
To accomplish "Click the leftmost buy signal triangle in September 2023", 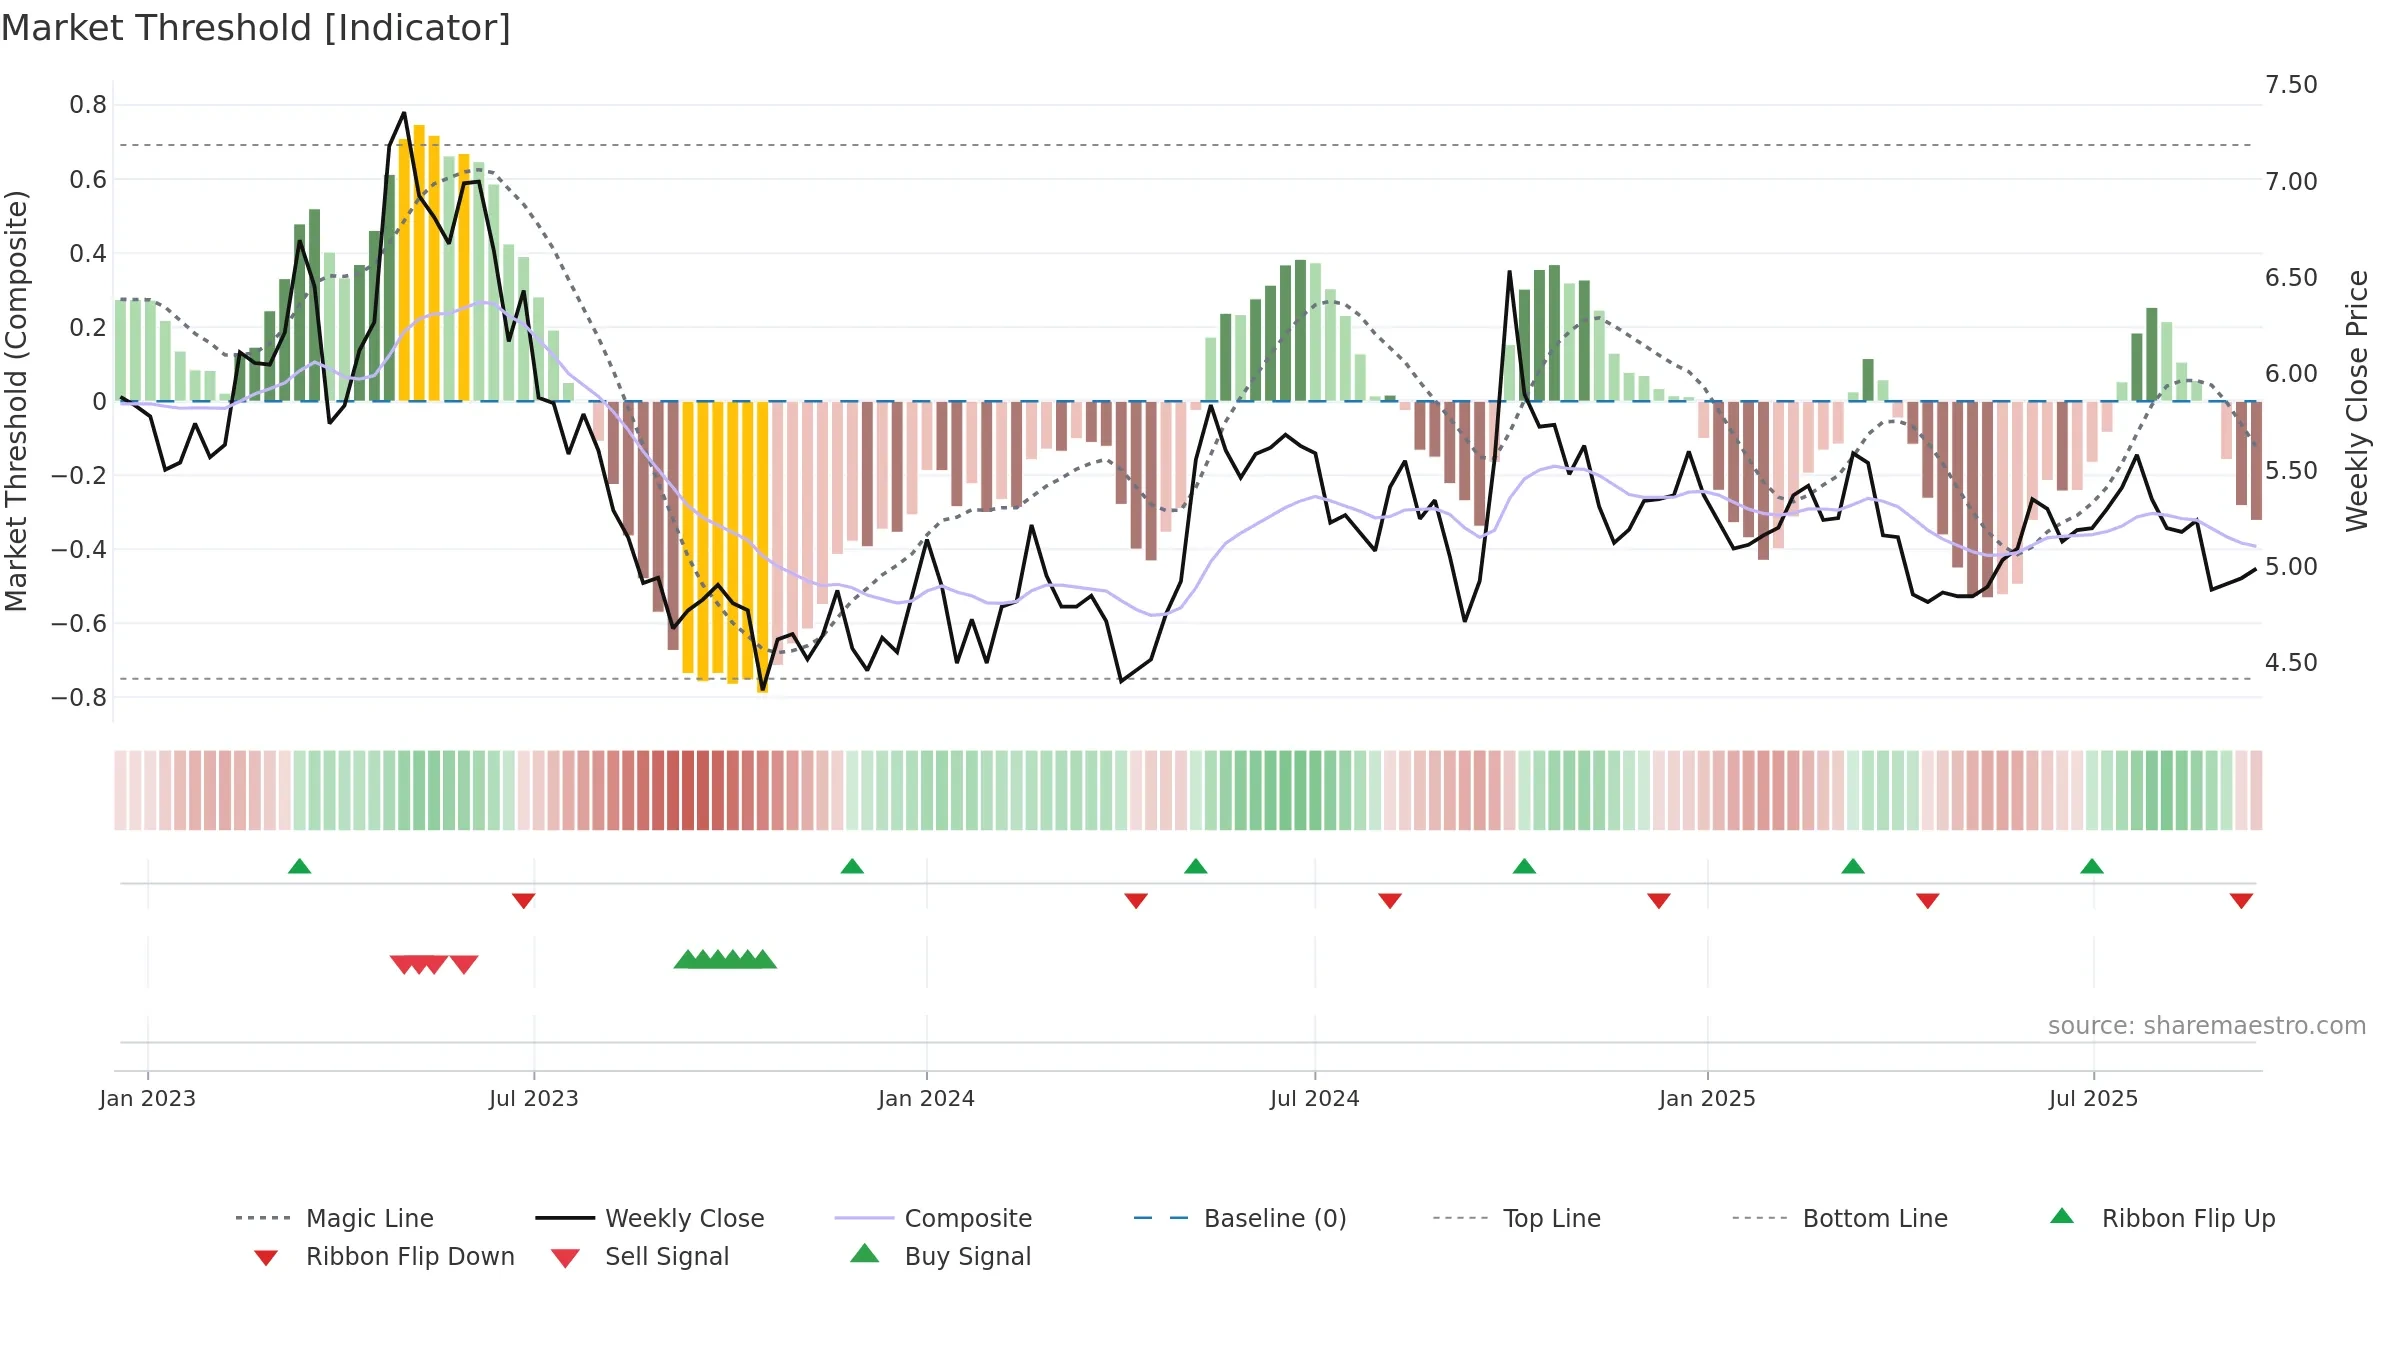I will coord(687,959).
